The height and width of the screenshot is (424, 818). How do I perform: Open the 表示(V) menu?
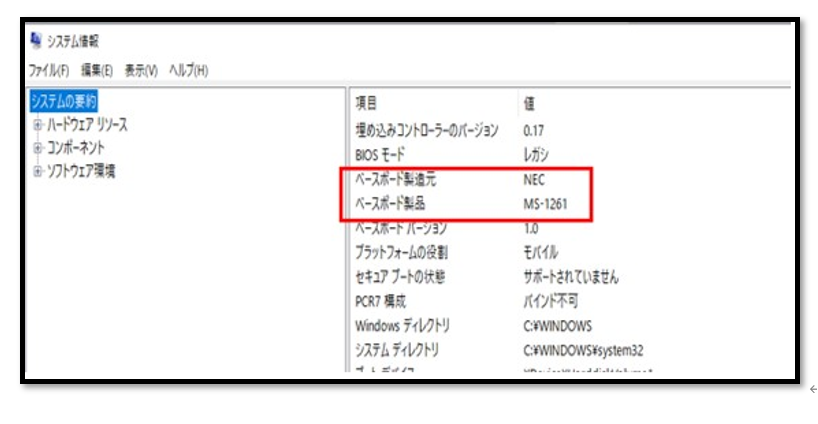141,70
